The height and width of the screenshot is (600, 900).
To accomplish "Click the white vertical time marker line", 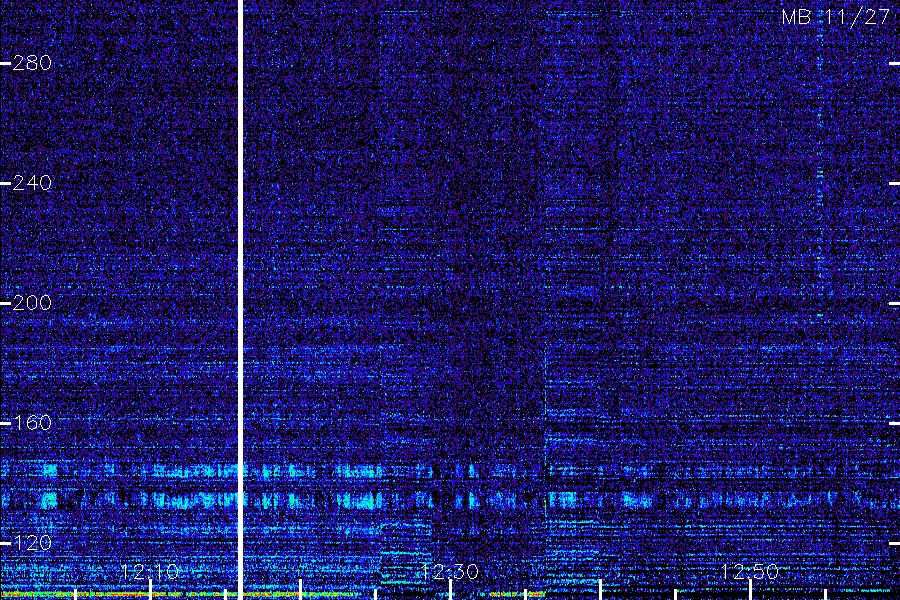I will [240, 300].
